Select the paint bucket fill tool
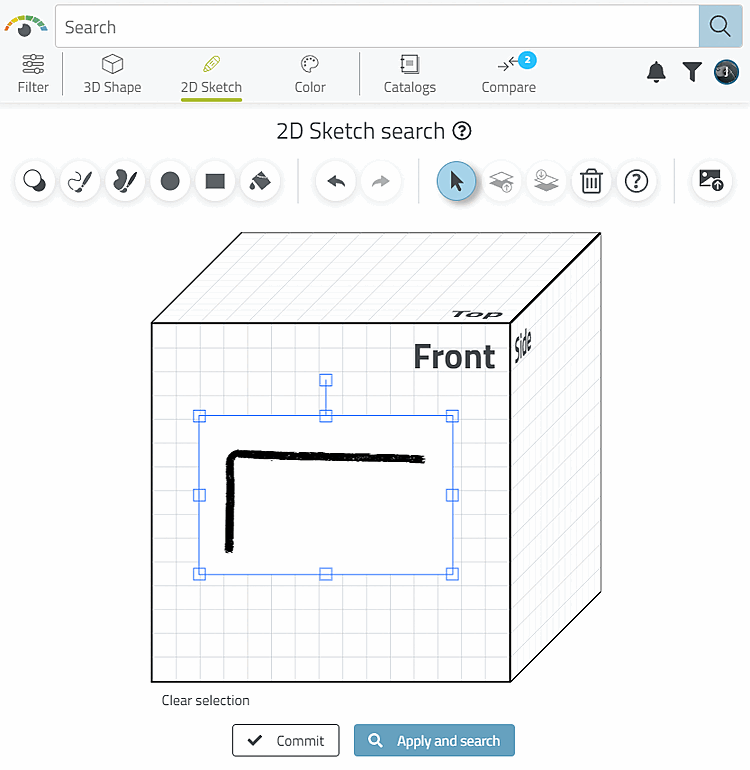 (x=260, y=181)
